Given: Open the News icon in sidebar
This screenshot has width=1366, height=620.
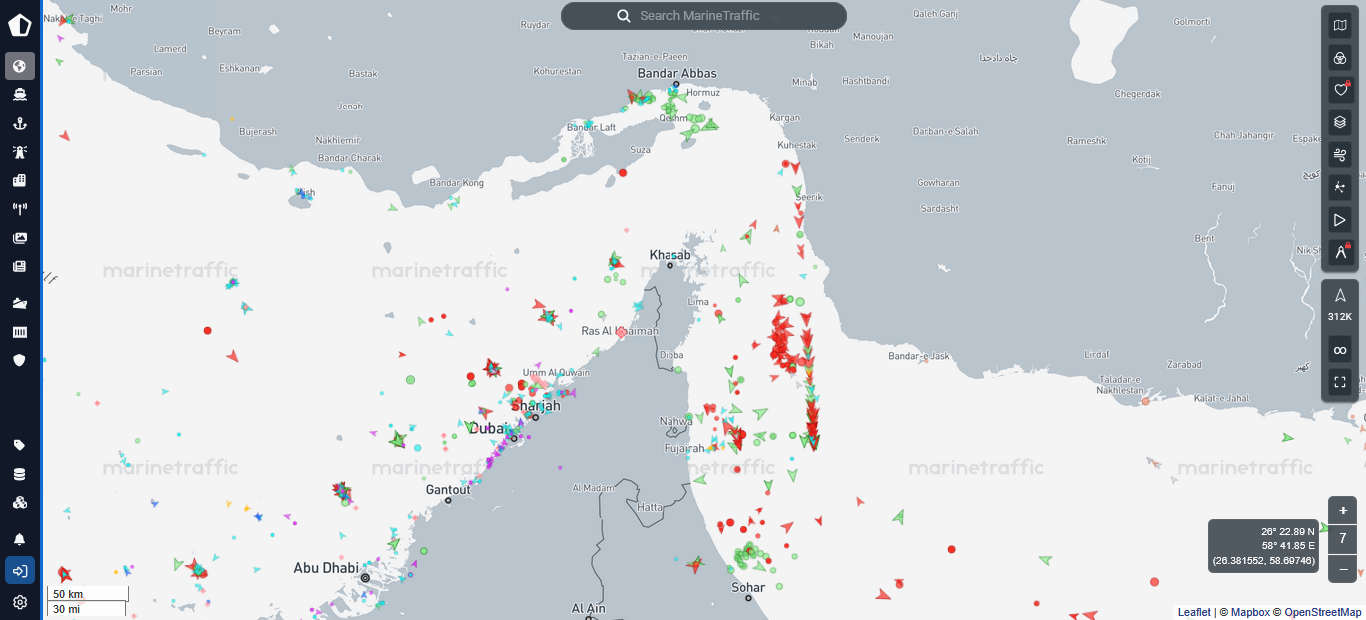Looking at the screenshot, I should (x=19, y=266).
